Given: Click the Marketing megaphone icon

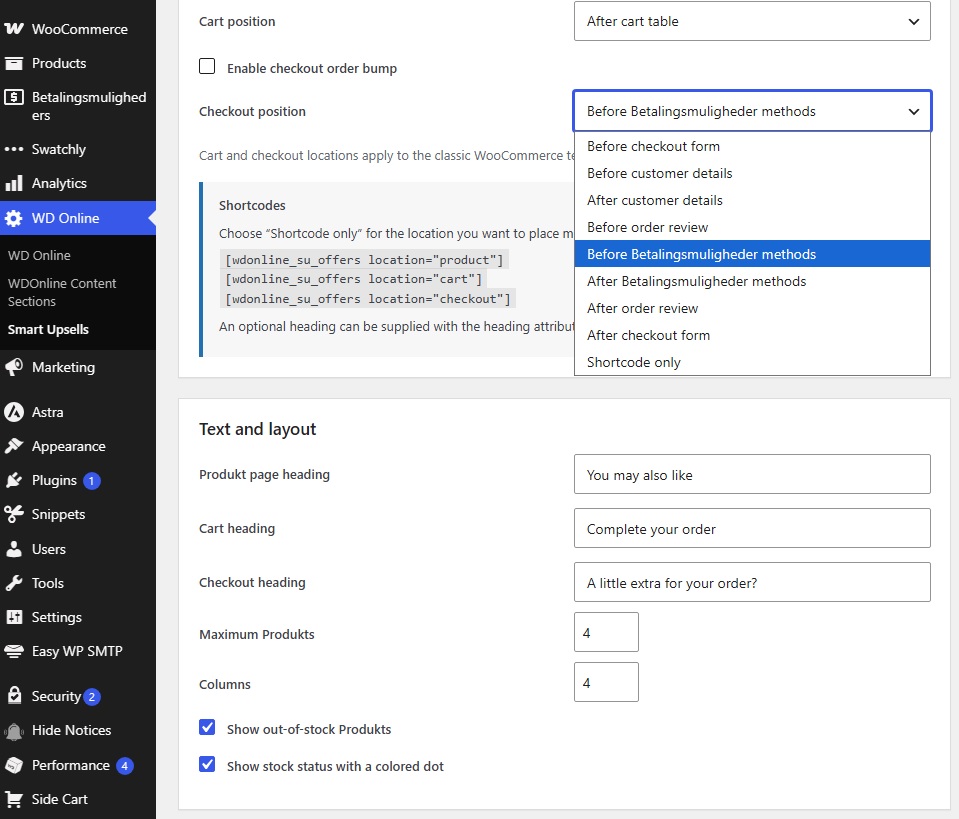Looking at the screenshot, I should point(13,367).
